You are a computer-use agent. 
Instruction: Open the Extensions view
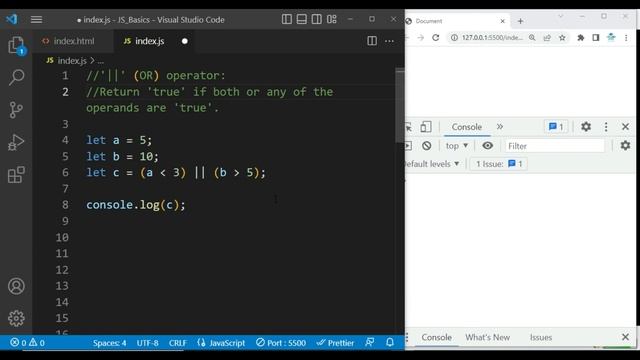pyautogui.click(x=16, y=175)
